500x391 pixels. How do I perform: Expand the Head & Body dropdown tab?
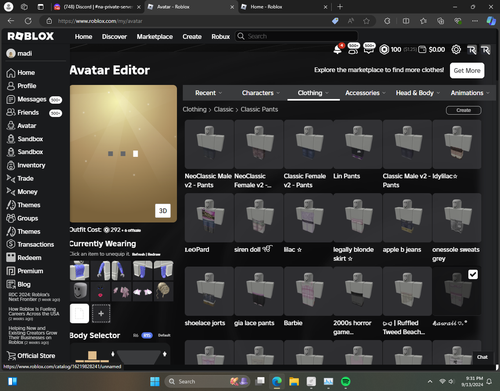pos(418,93)
